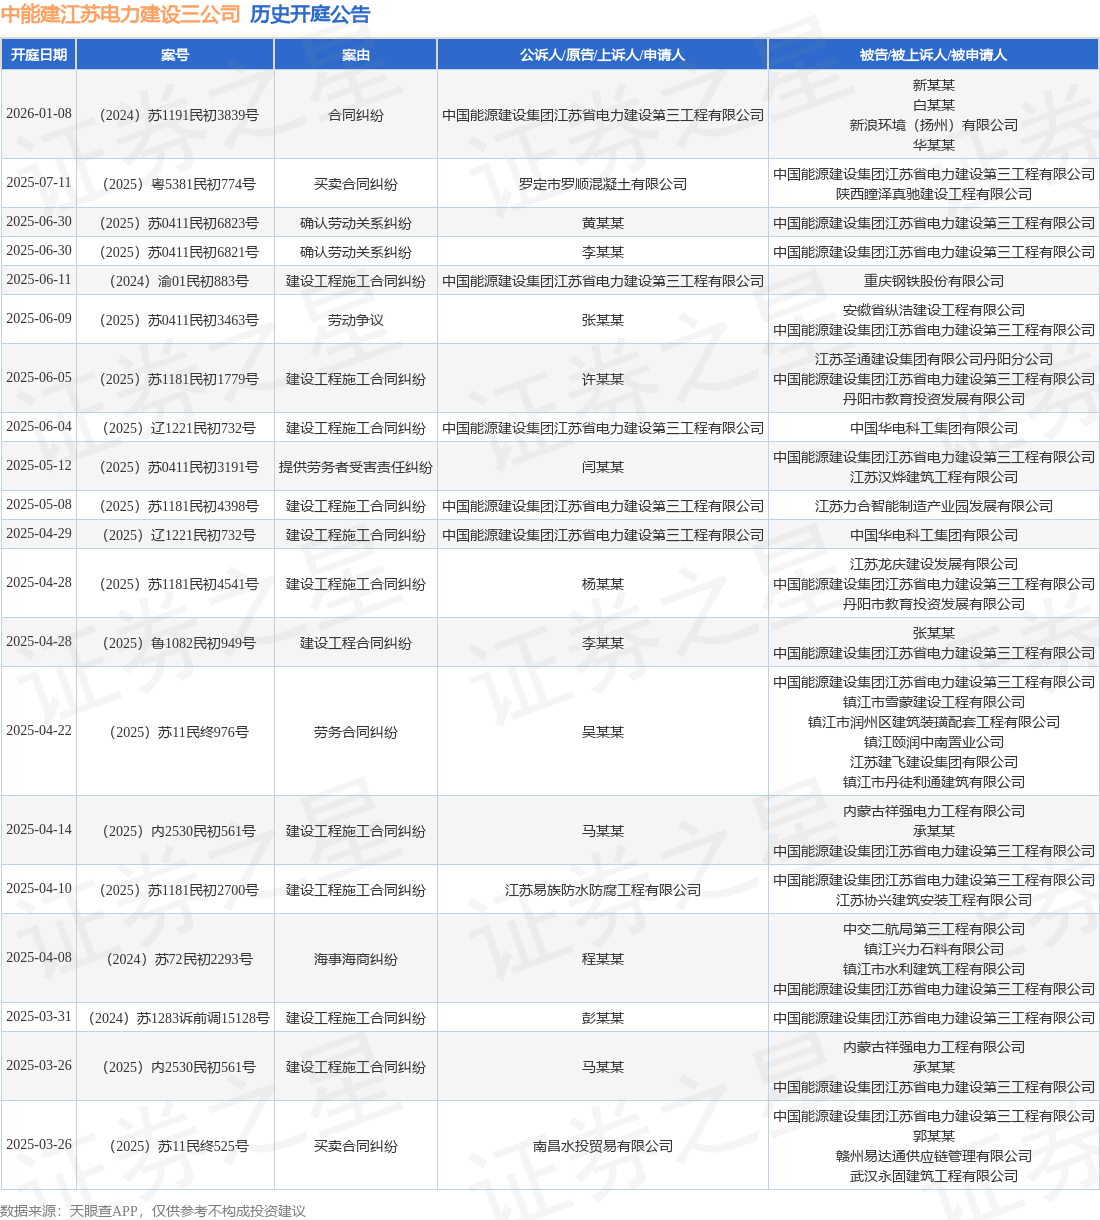Click defendant 赣州易达通供应链管理有限公司
The width and height of the screenshot is (1100, 1220).
pos(934,1156)
